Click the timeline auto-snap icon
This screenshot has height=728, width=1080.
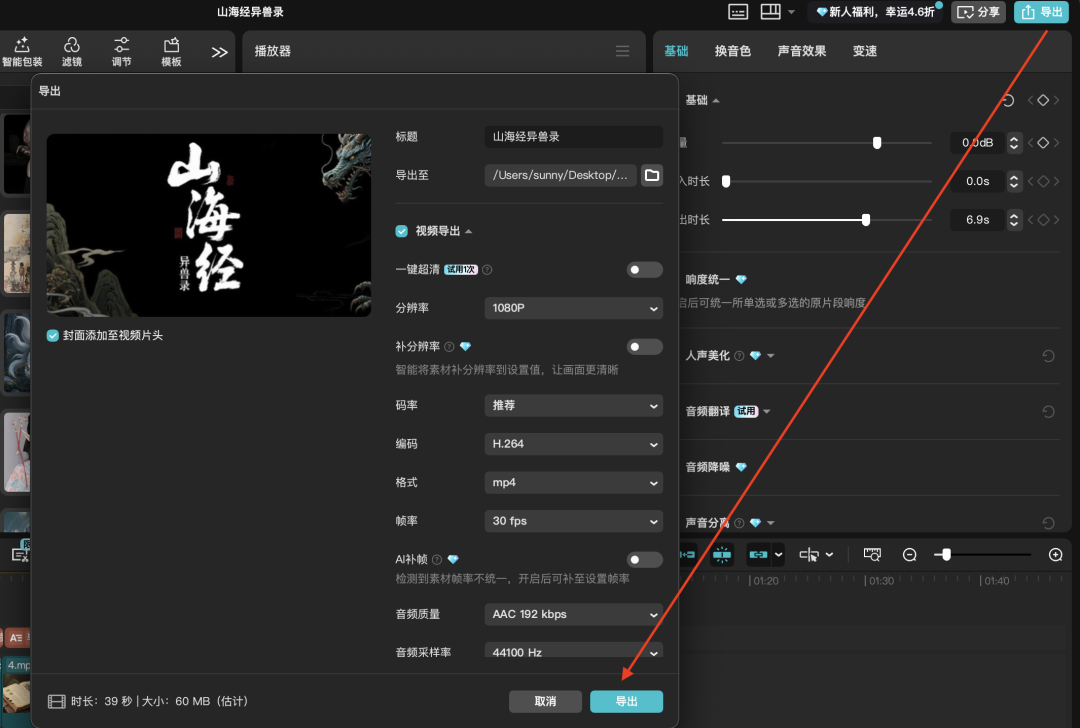click(722, 555)
